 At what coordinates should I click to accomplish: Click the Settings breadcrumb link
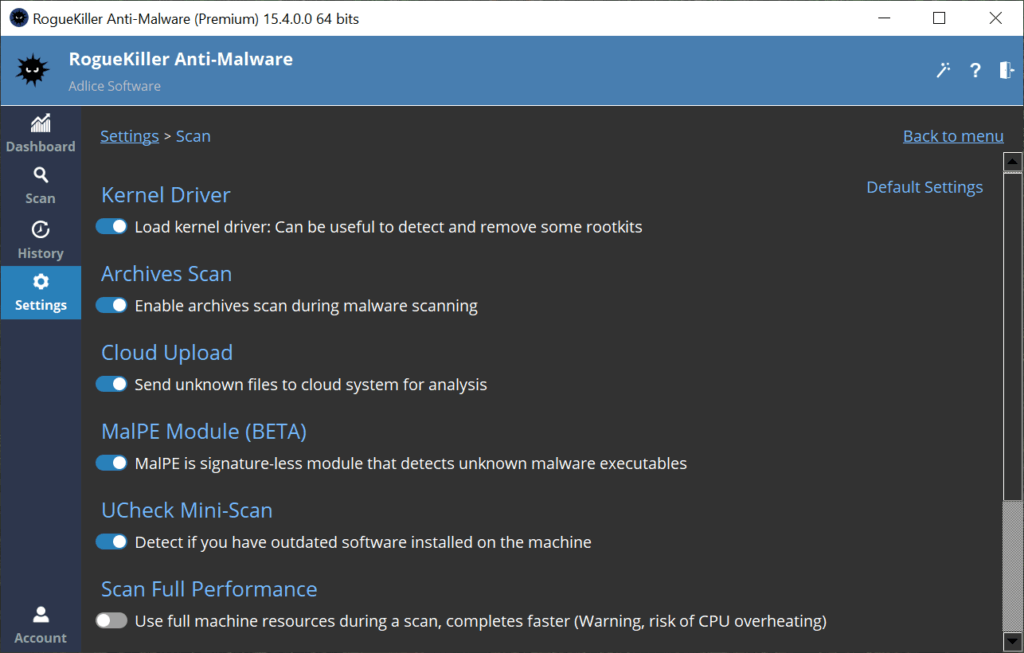(x=129, y=136)
